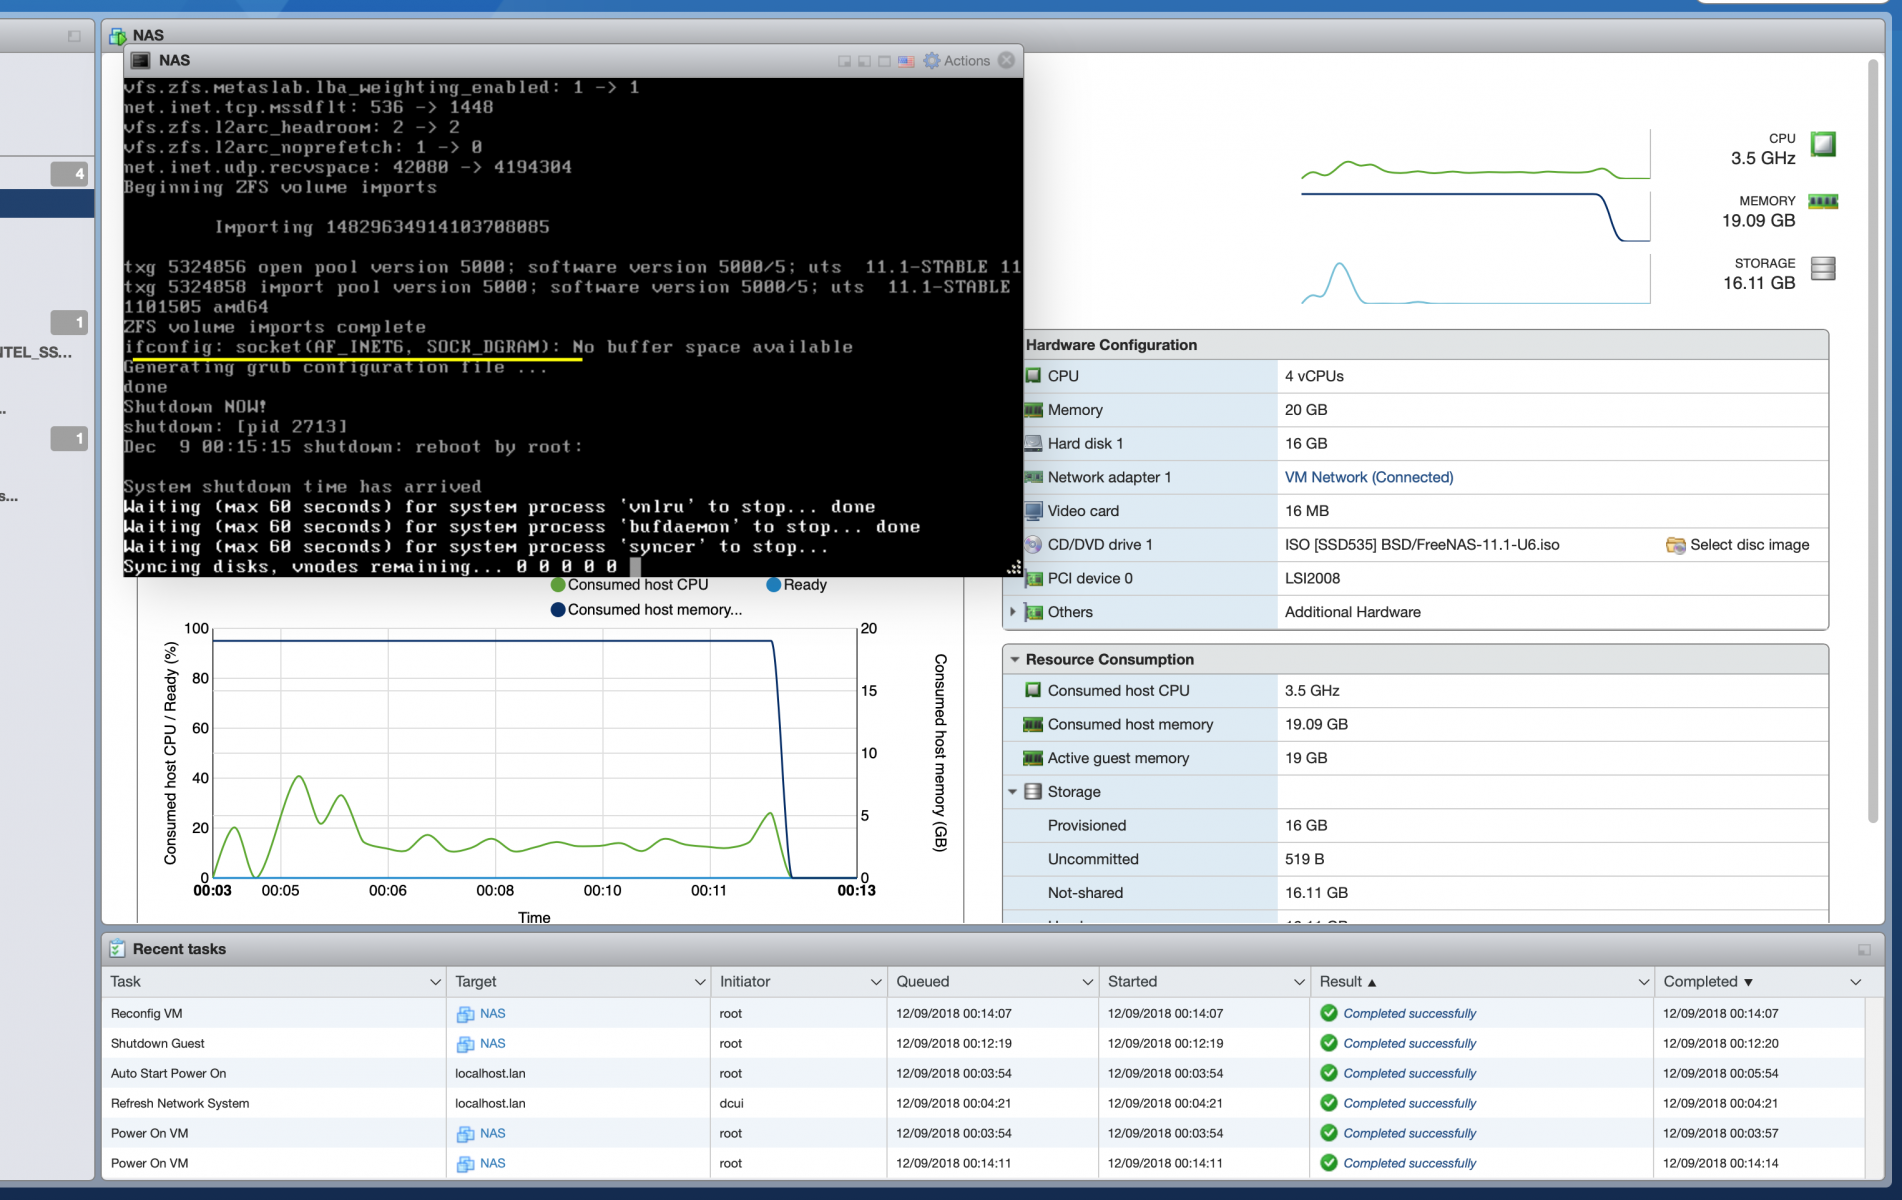The height and width of the screenshot is (1200, 1902).
Task: Click the green check icon in Reconfig VM row
Action: tap(1328, 1013)
